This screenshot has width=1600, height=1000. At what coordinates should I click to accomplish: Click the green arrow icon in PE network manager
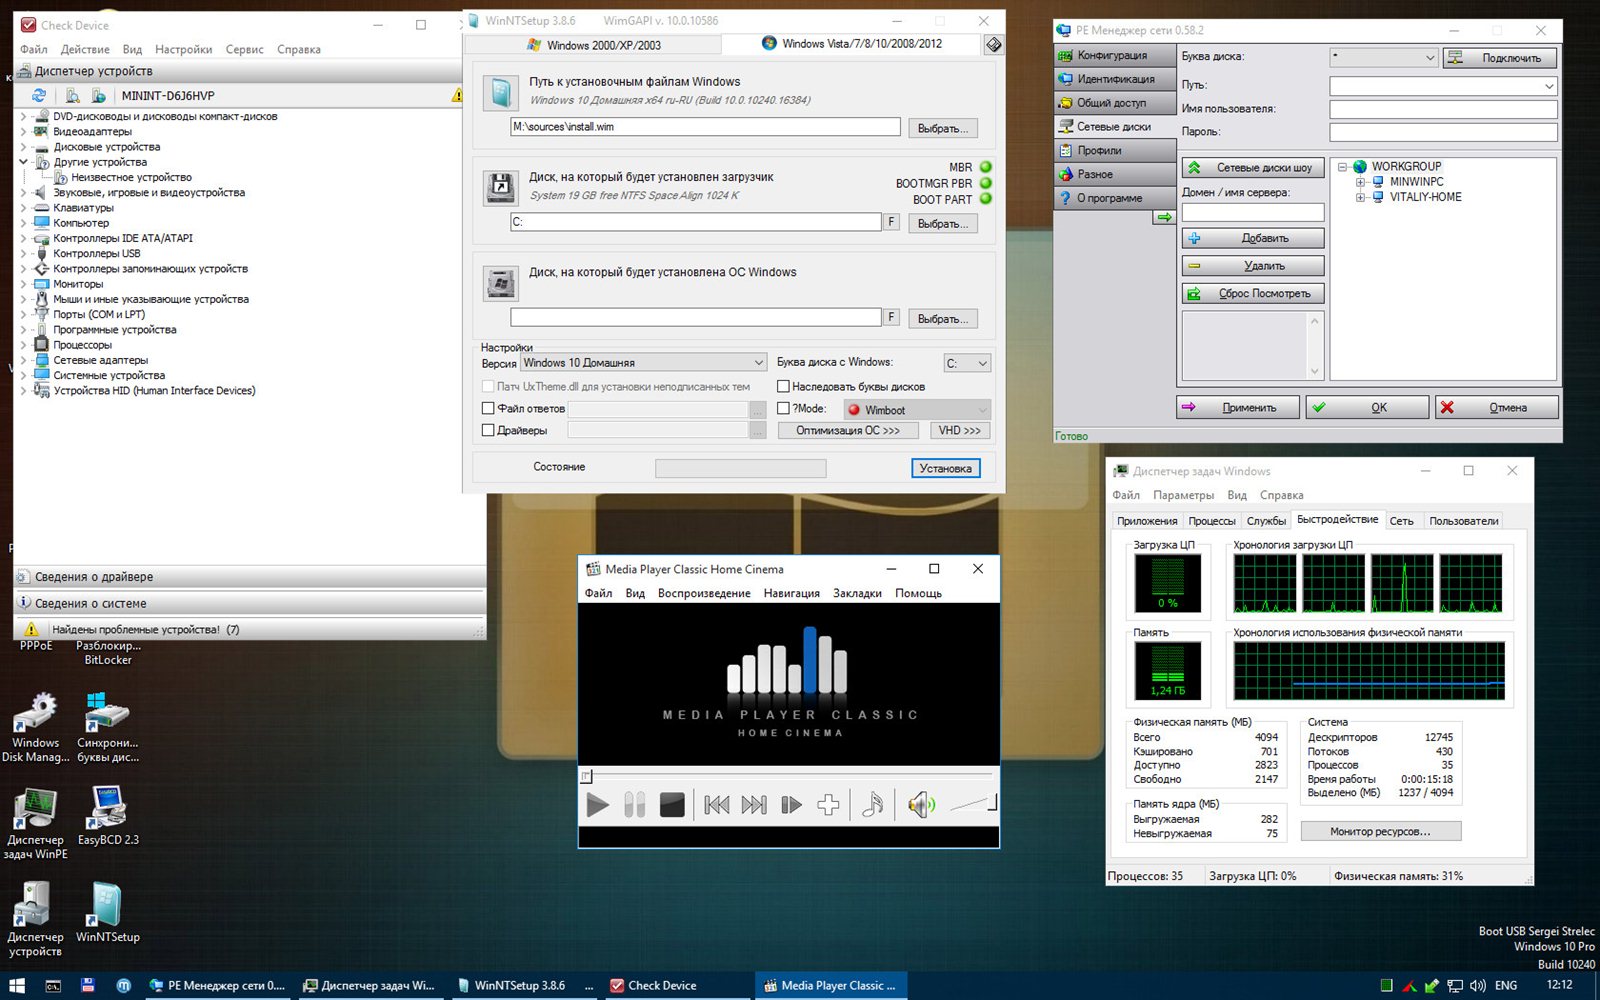coord(1164,217)
